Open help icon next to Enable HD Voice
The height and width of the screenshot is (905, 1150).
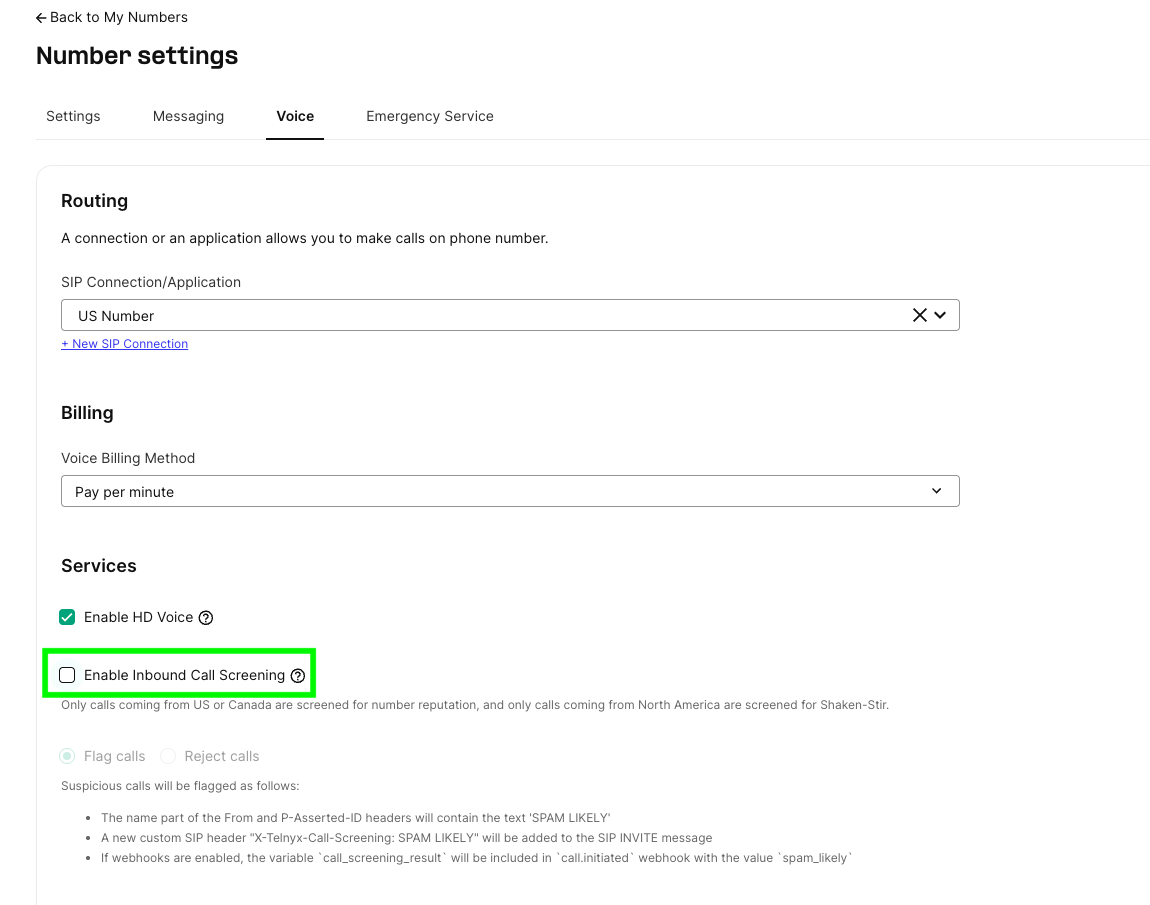tap(206, 618)
